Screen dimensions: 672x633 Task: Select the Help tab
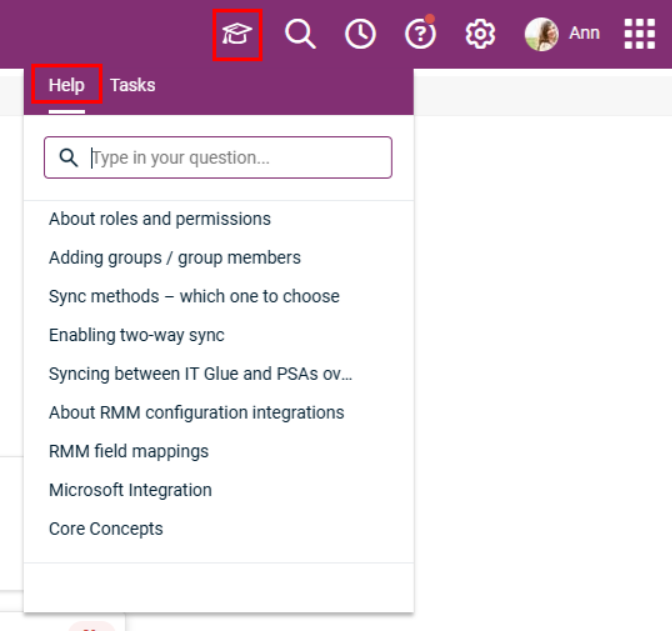[x=66, y=85]
